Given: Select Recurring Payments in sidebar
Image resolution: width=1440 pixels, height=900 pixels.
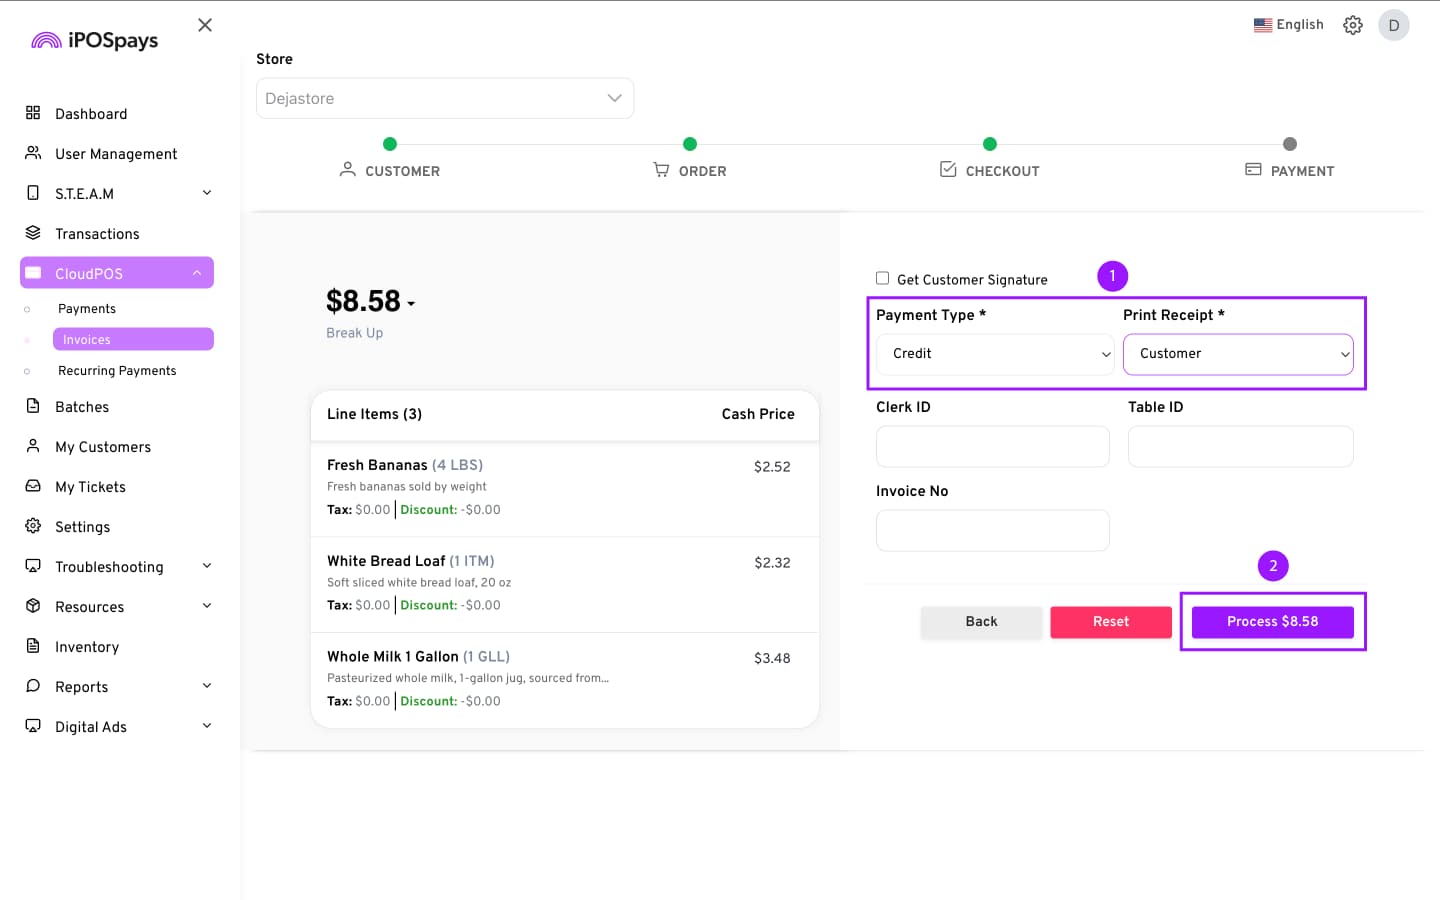Looking at the screenshot, I should [117, 371].
